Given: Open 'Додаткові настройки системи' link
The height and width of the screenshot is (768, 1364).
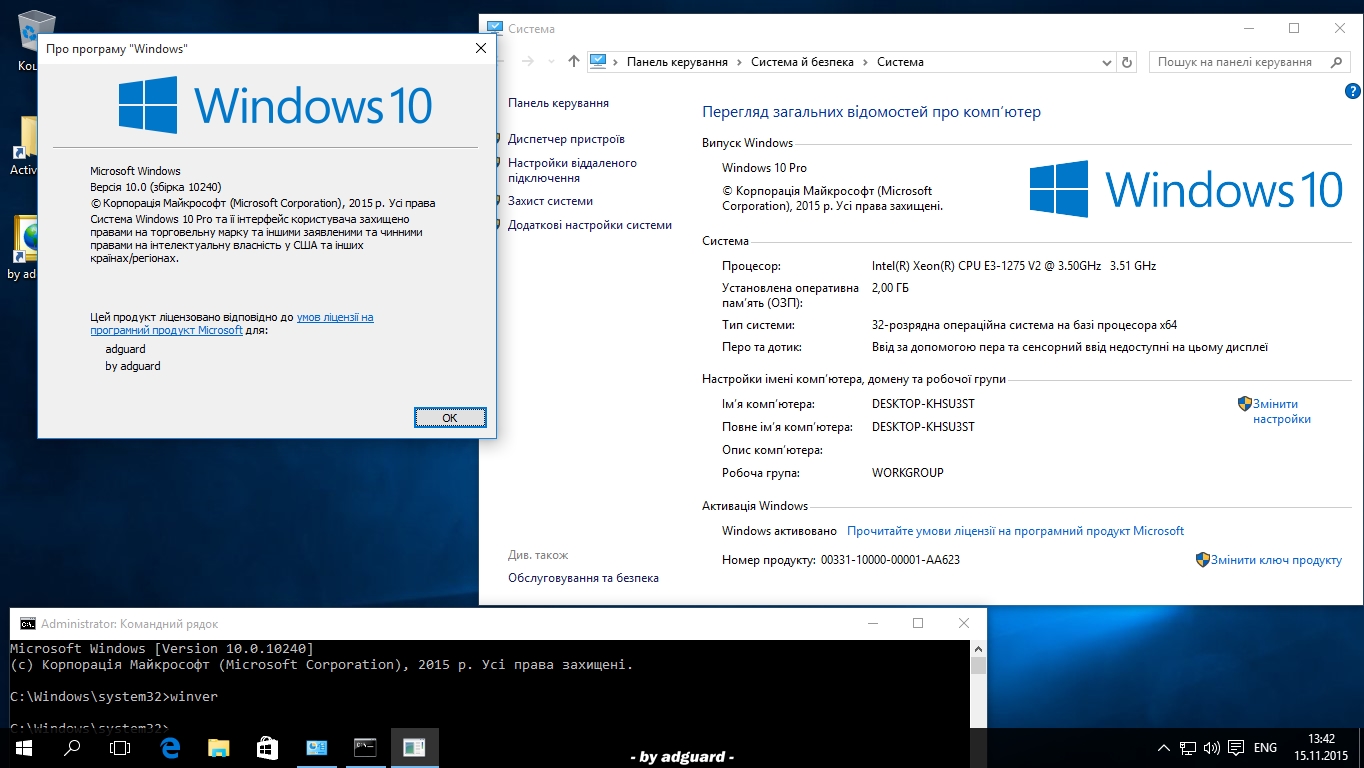Looking at the screenshot, I should tap(590, 225).
